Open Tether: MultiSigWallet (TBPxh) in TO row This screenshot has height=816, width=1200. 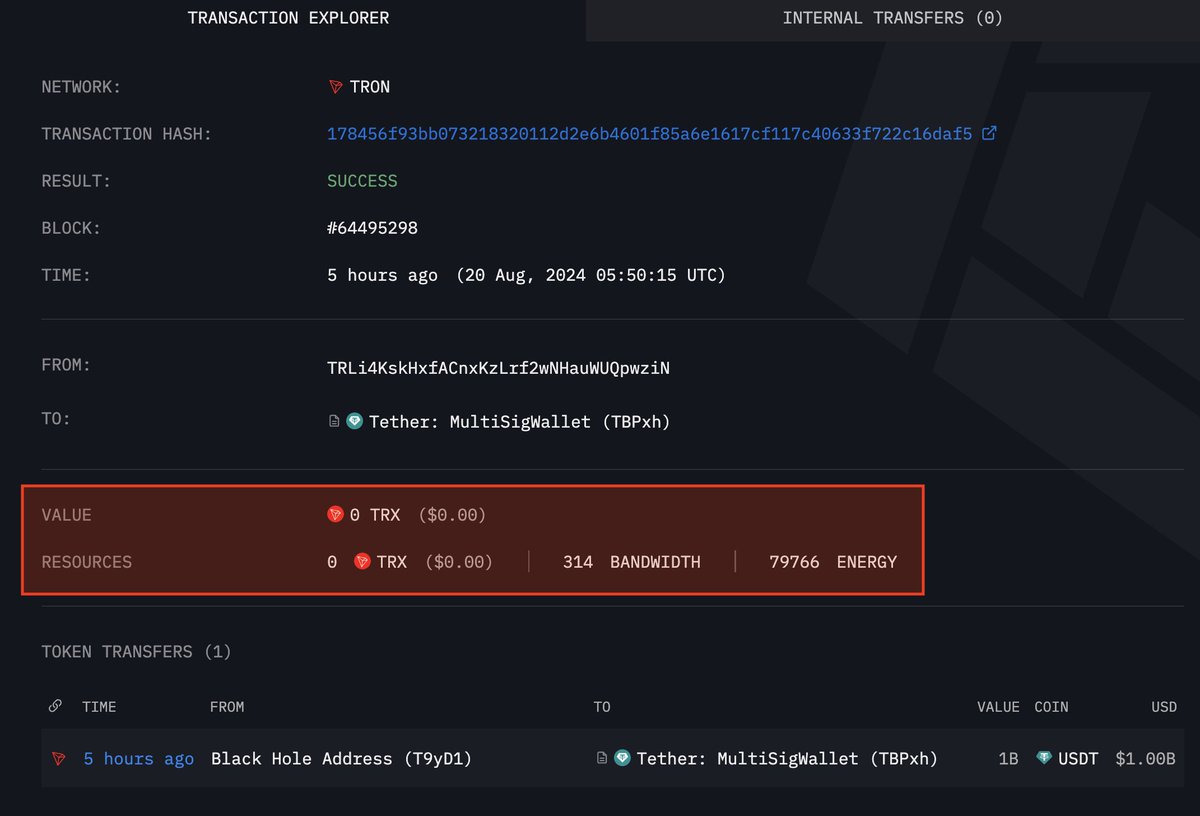(520, 422)
